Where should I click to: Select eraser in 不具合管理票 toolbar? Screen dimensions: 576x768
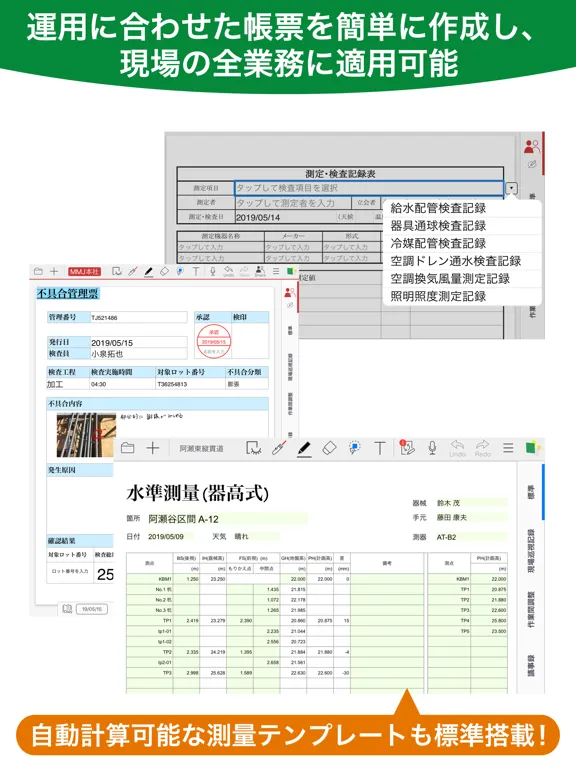(x=165, y=271)
